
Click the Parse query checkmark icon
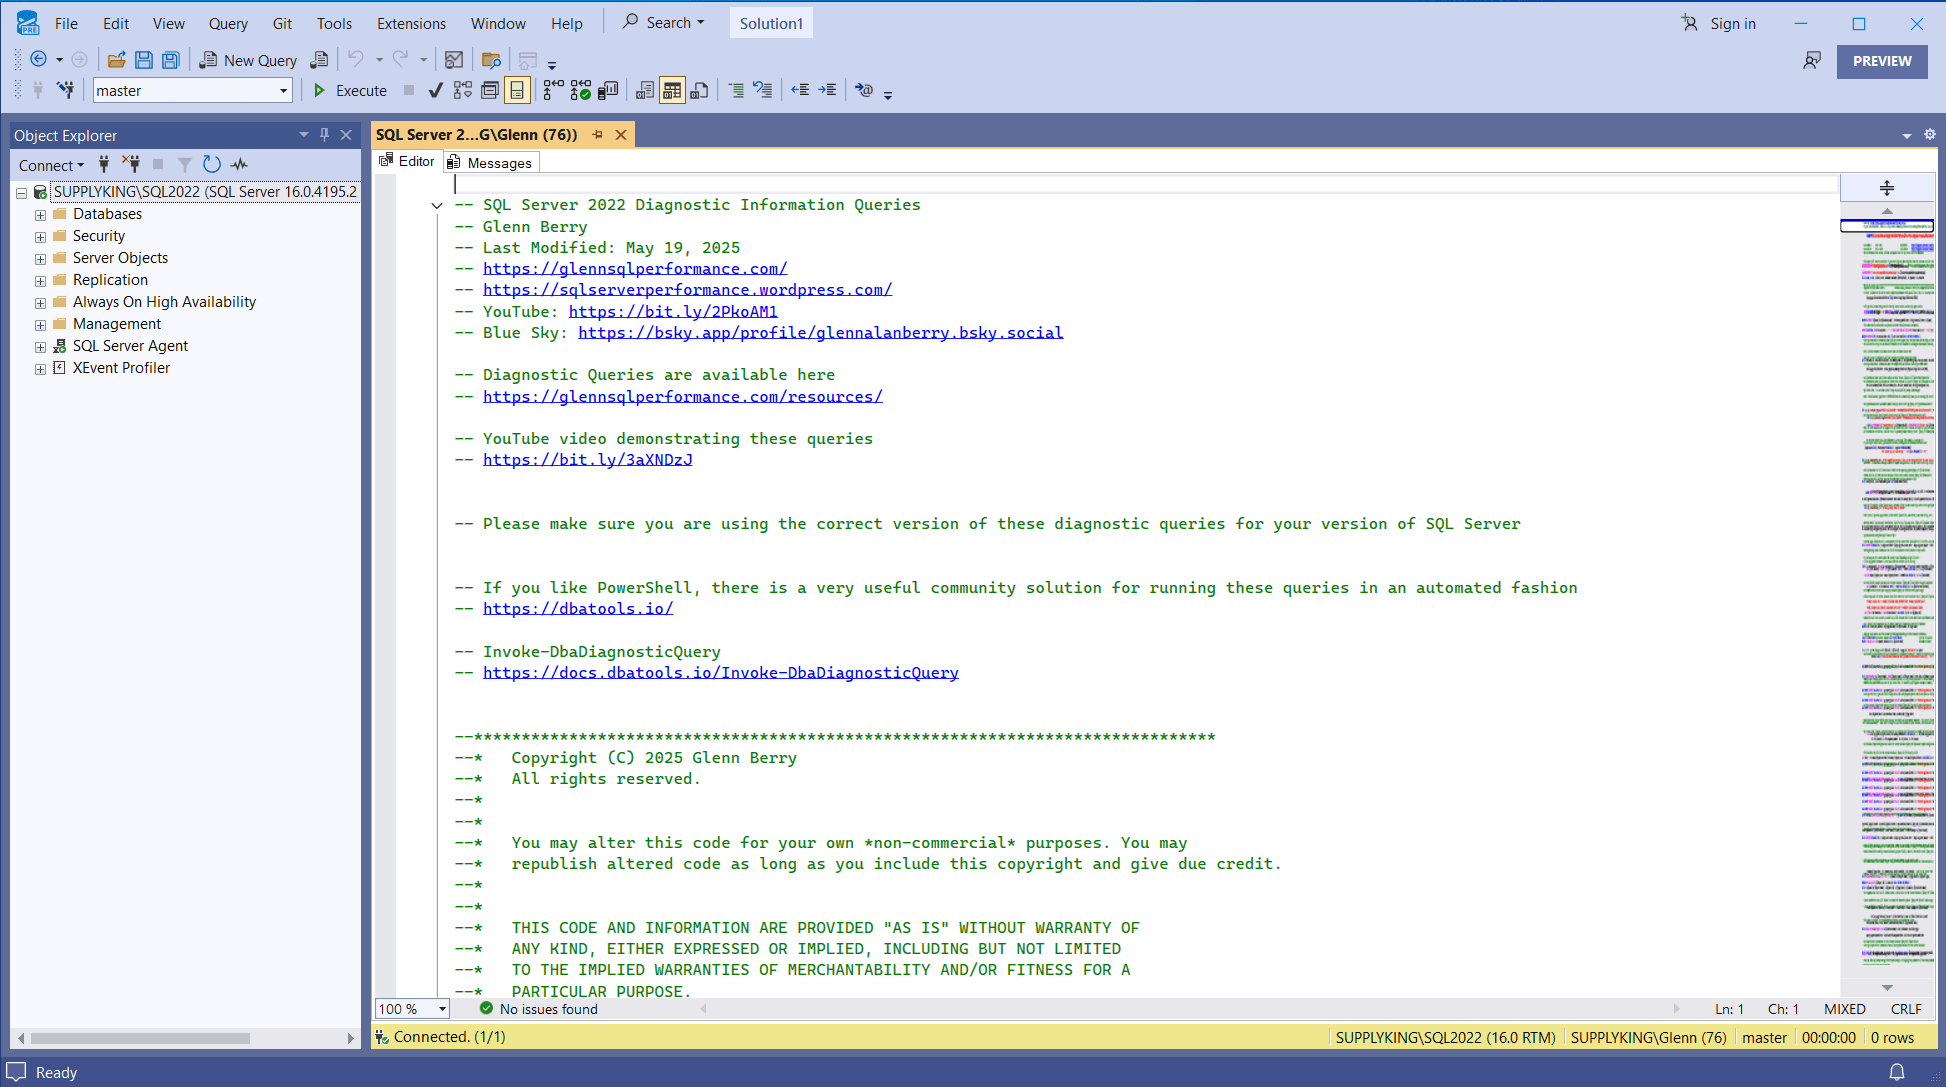point(435,91)
